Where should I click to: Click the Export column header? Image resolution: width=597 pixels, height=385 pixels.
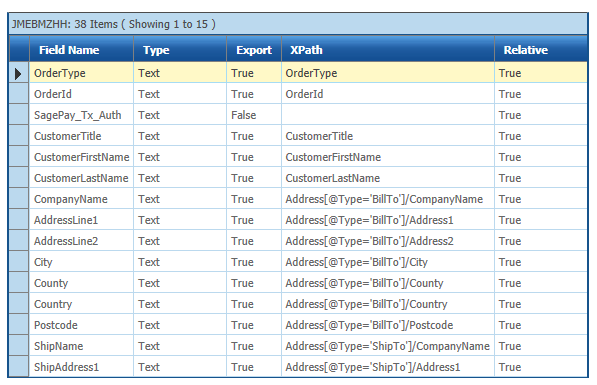(254, 50)
